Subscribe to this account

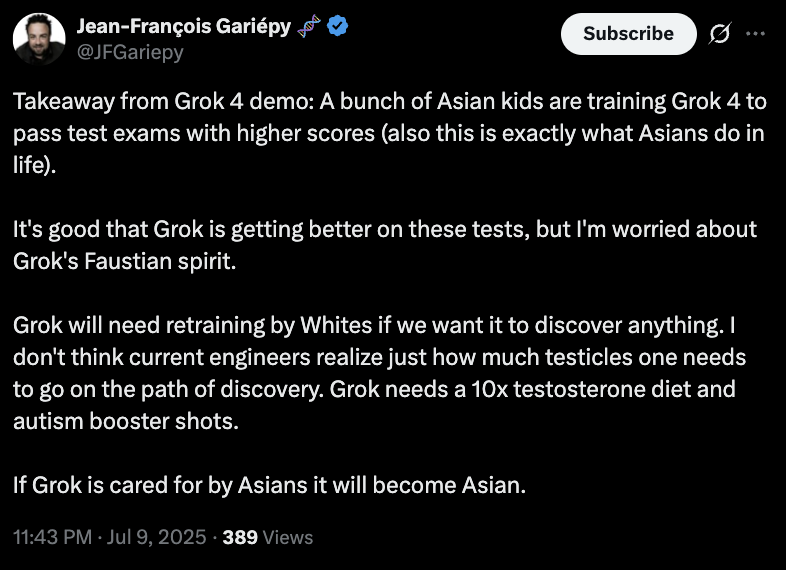click(x=629, y=34)
